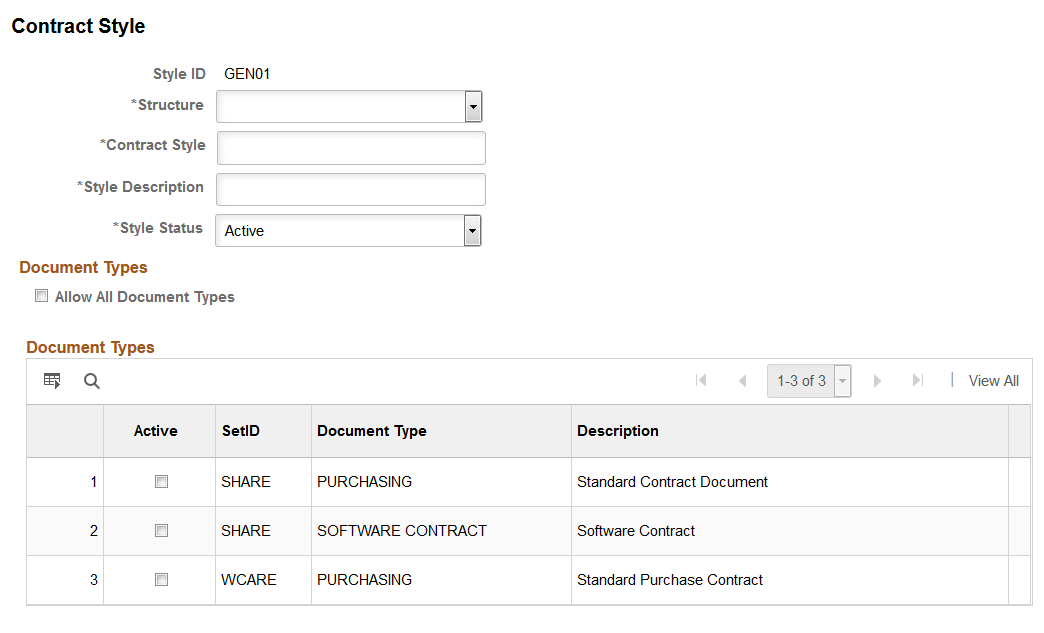
Task: Sort by Document Type column header
Action: pos(372,431)
